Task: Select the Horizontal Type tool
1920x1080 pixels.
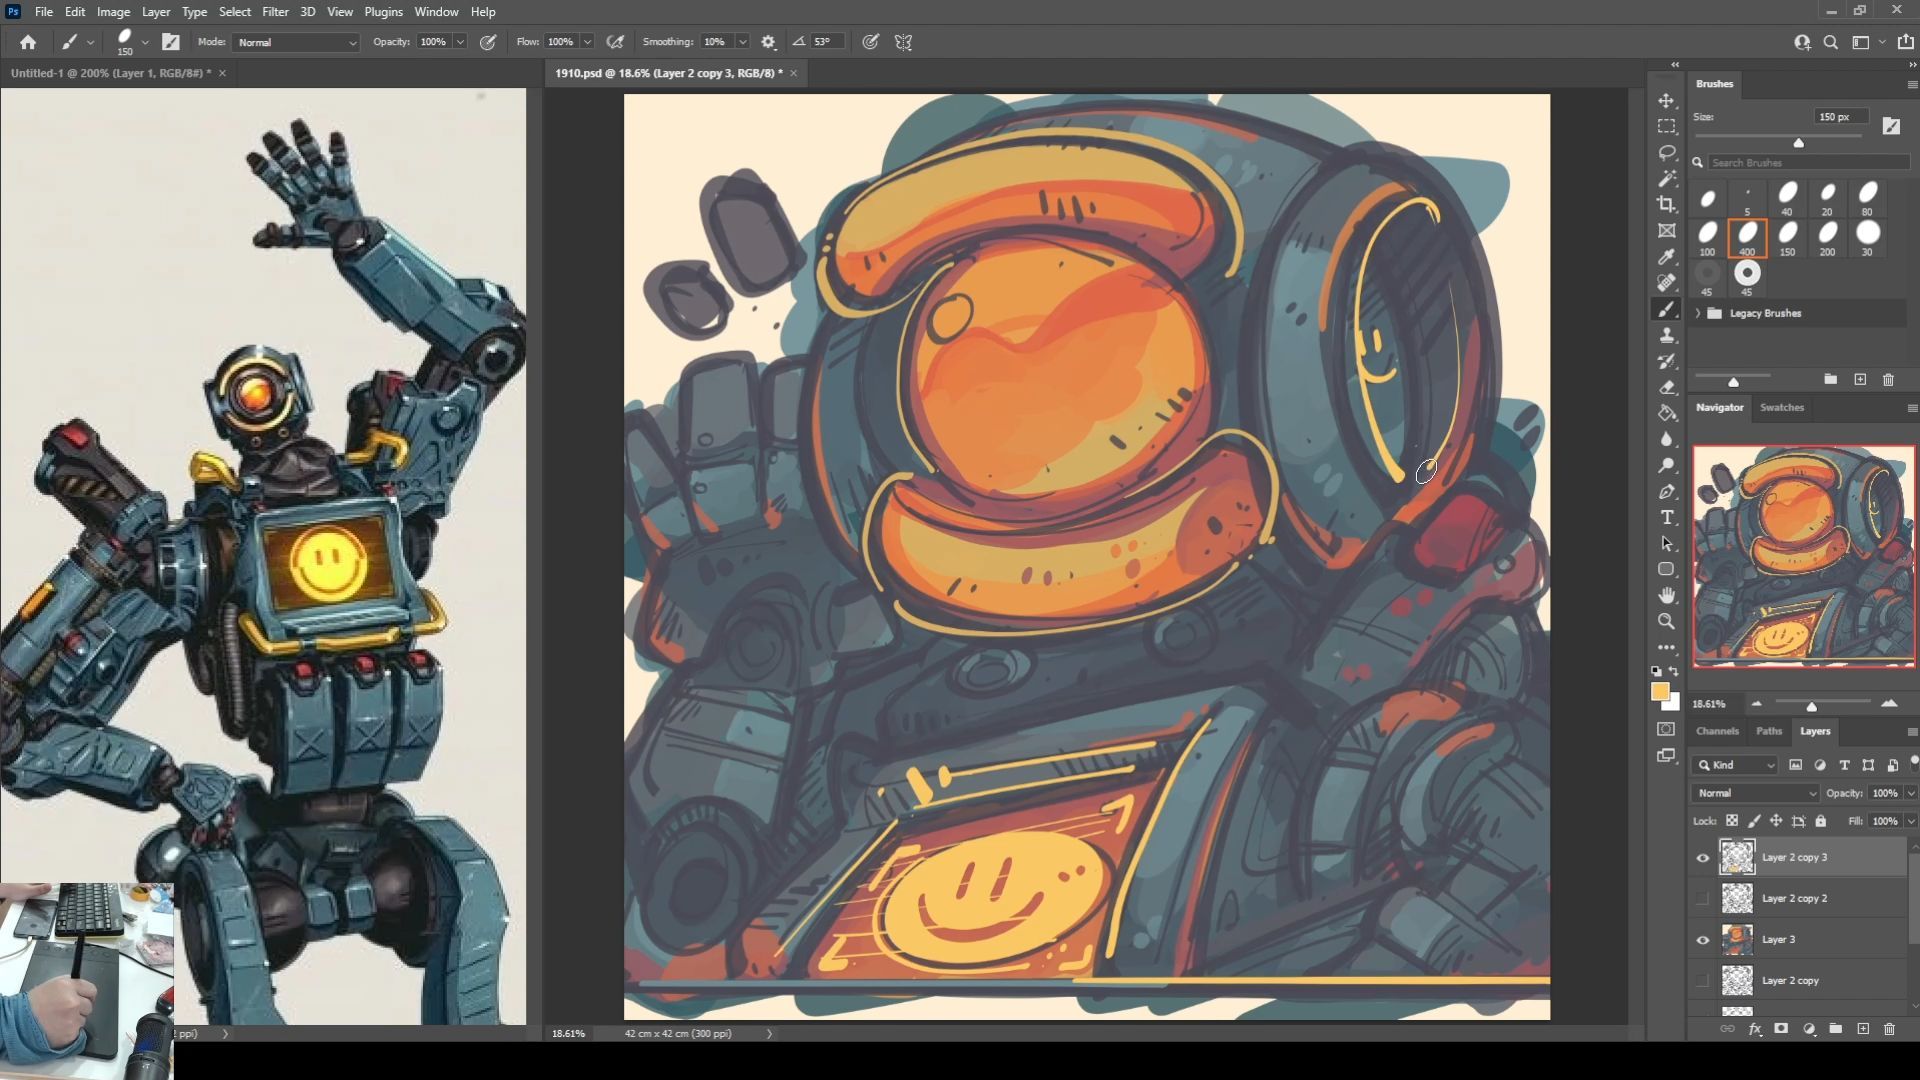Action: tap(1666, 518)
